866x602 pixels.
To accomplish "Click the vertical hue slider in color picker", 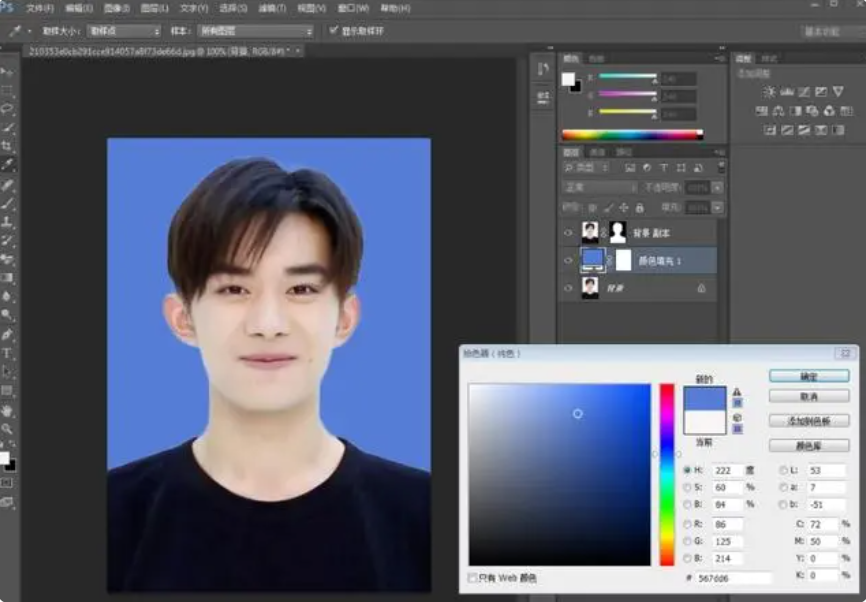I will point(667,474).
